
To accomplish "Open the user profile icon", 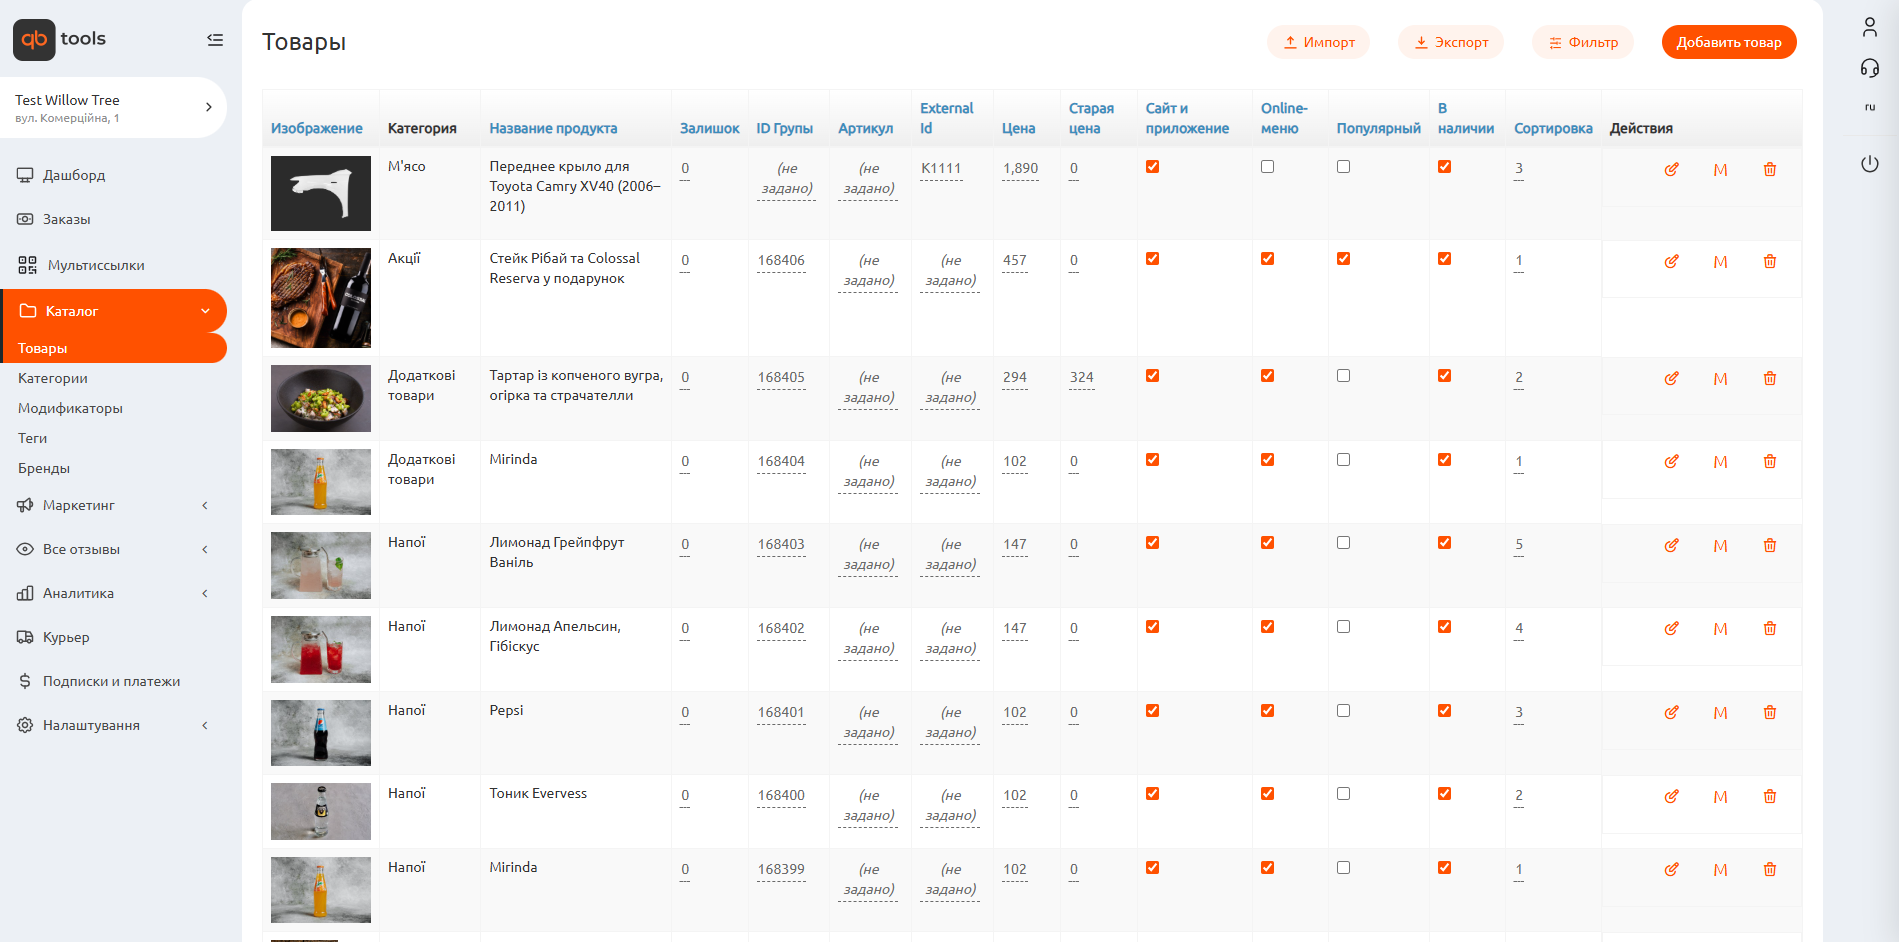I will [x=1870, y=27].
